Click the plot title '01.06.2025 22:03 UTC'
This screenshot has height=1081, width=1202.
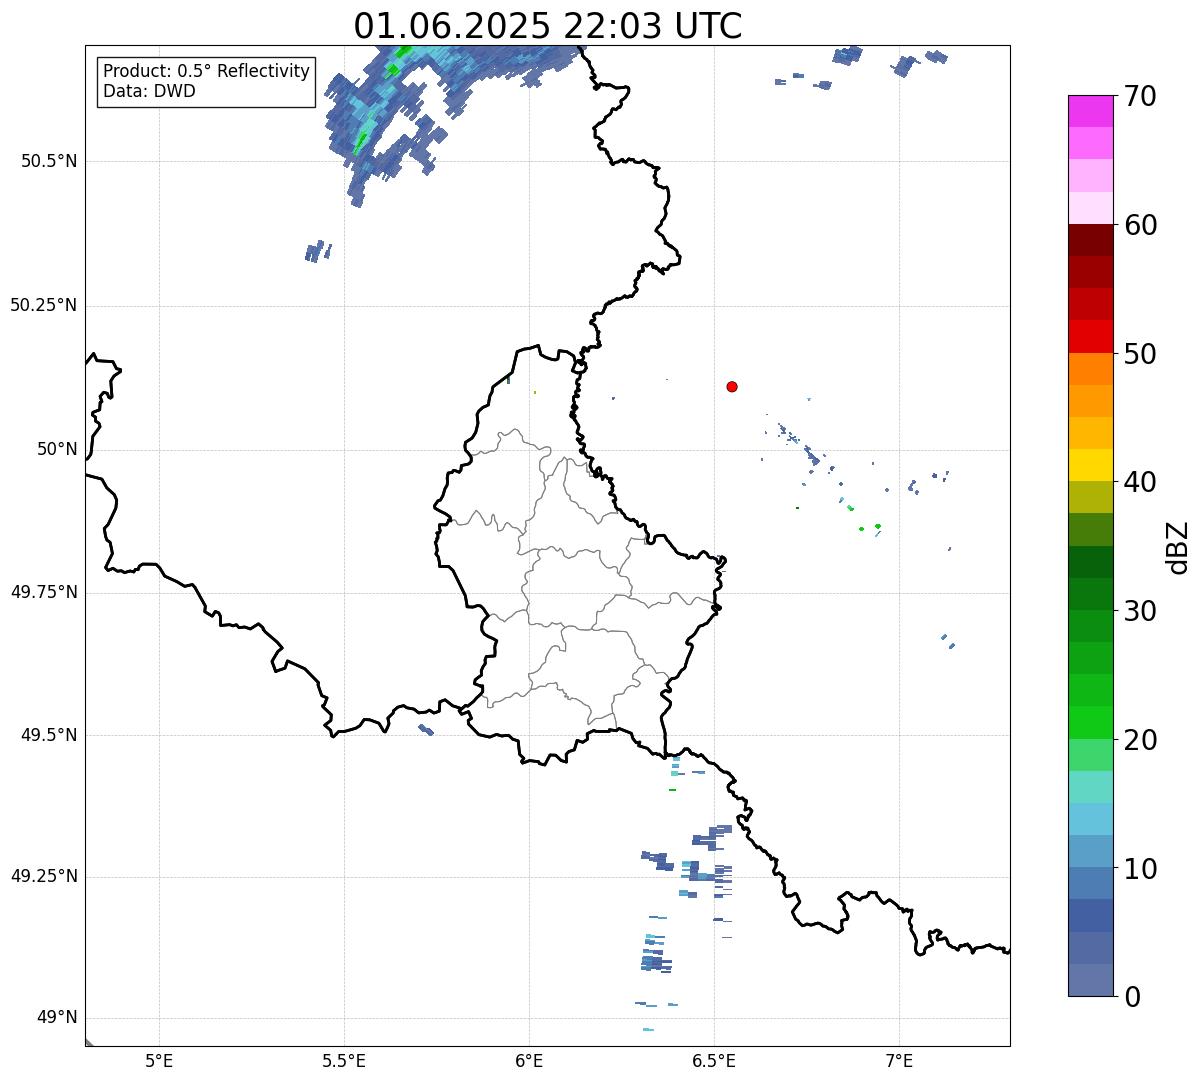pyautogui.click(x=548, y=25)
